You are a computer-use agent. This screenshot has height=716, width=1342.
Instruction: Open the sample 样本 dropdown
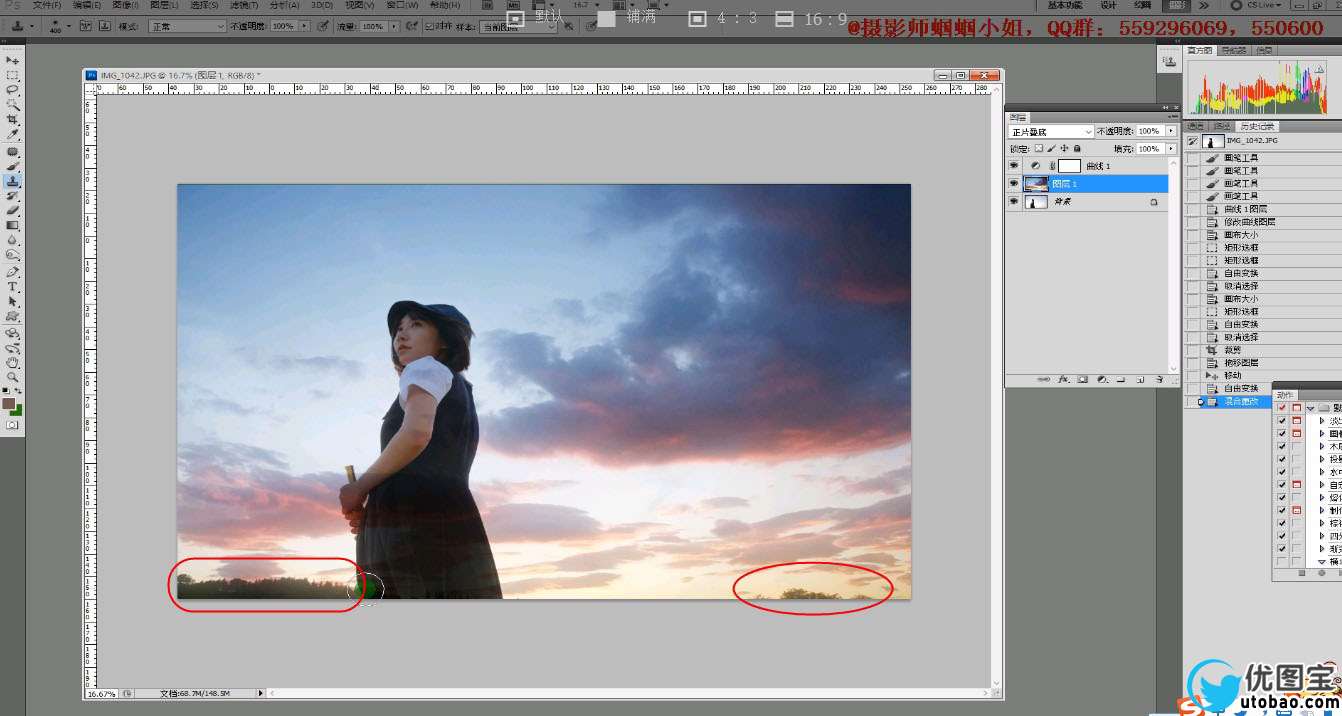point(516,26)
